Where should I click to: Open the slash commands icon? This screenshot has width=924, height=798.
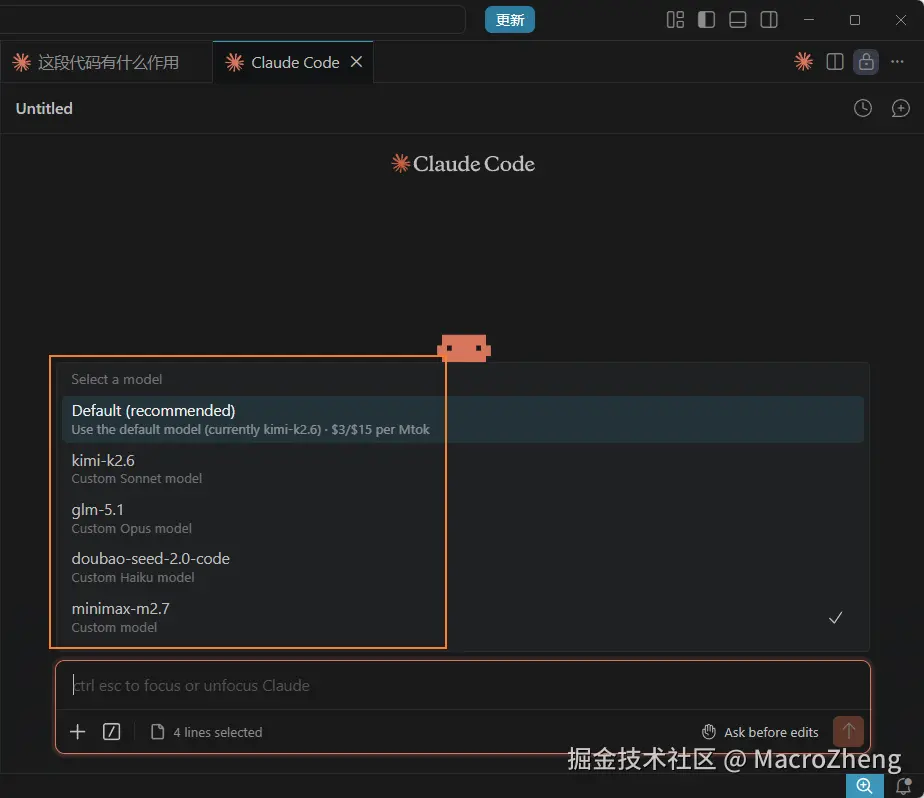click(111, 731)
